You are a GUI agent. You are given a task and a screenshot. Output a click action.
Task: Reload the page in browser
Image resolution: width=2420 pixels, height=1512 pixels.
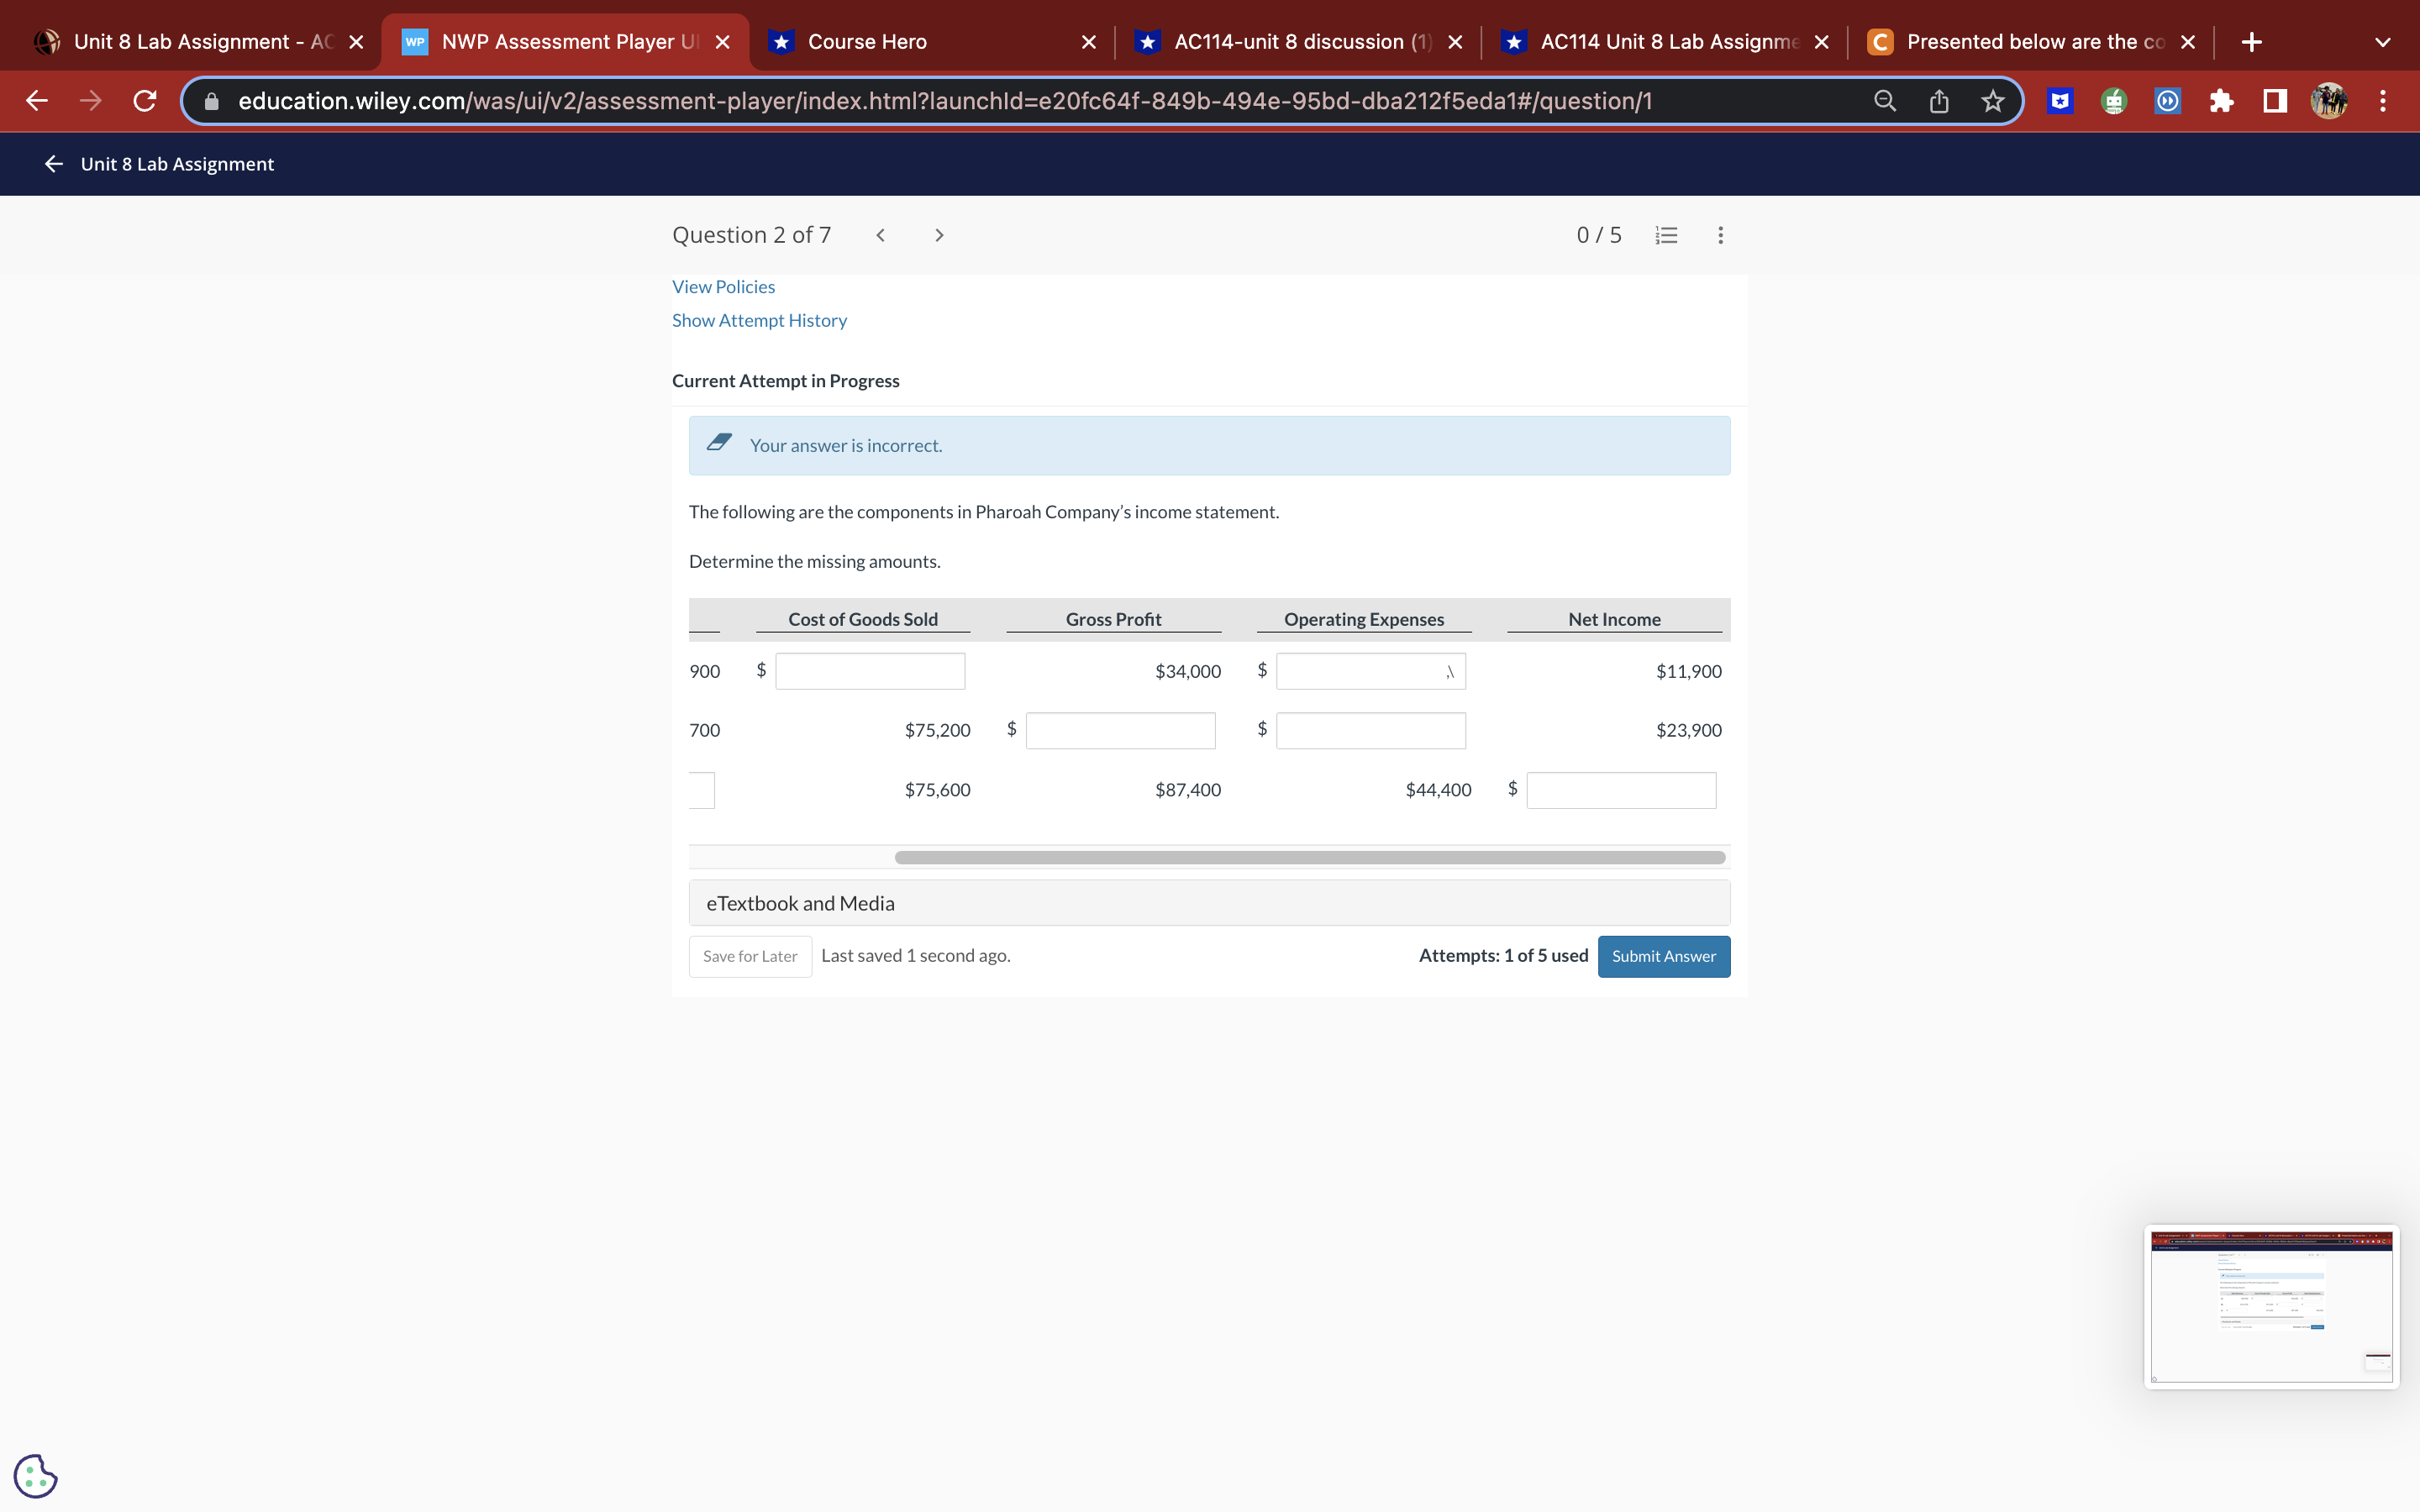tap(145, 101)
